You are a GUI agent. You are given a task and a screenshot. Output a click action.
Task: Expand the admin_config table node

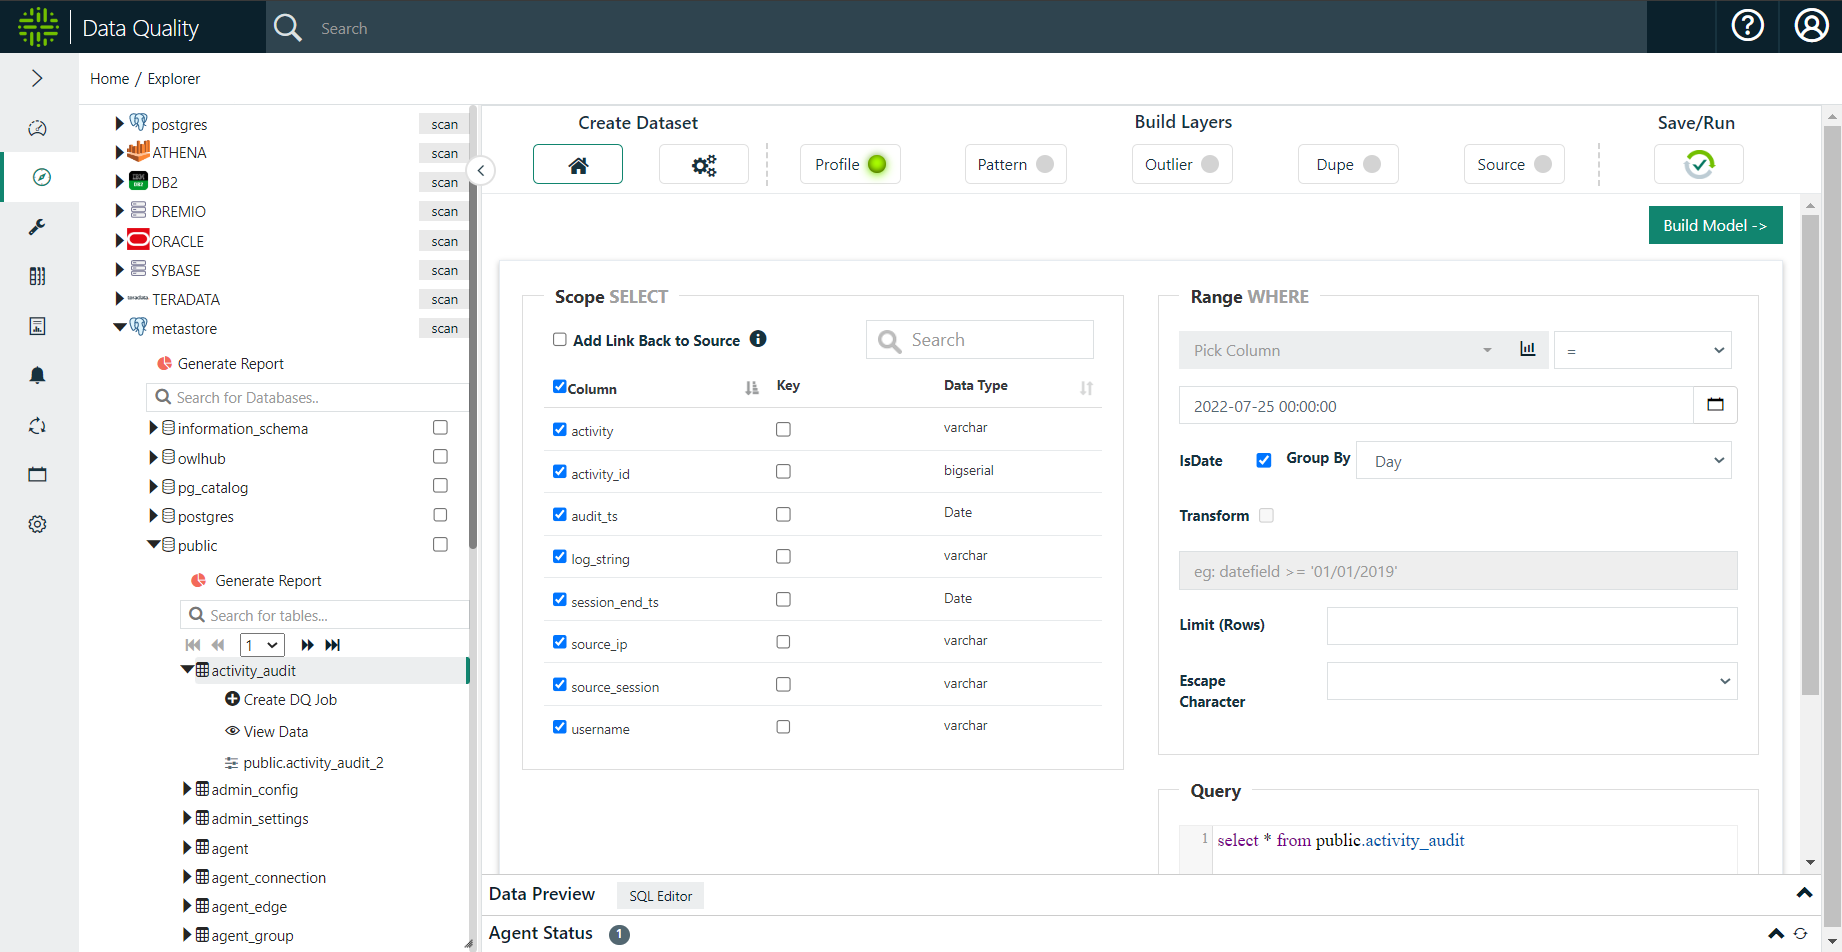click(x=187, y=789)
